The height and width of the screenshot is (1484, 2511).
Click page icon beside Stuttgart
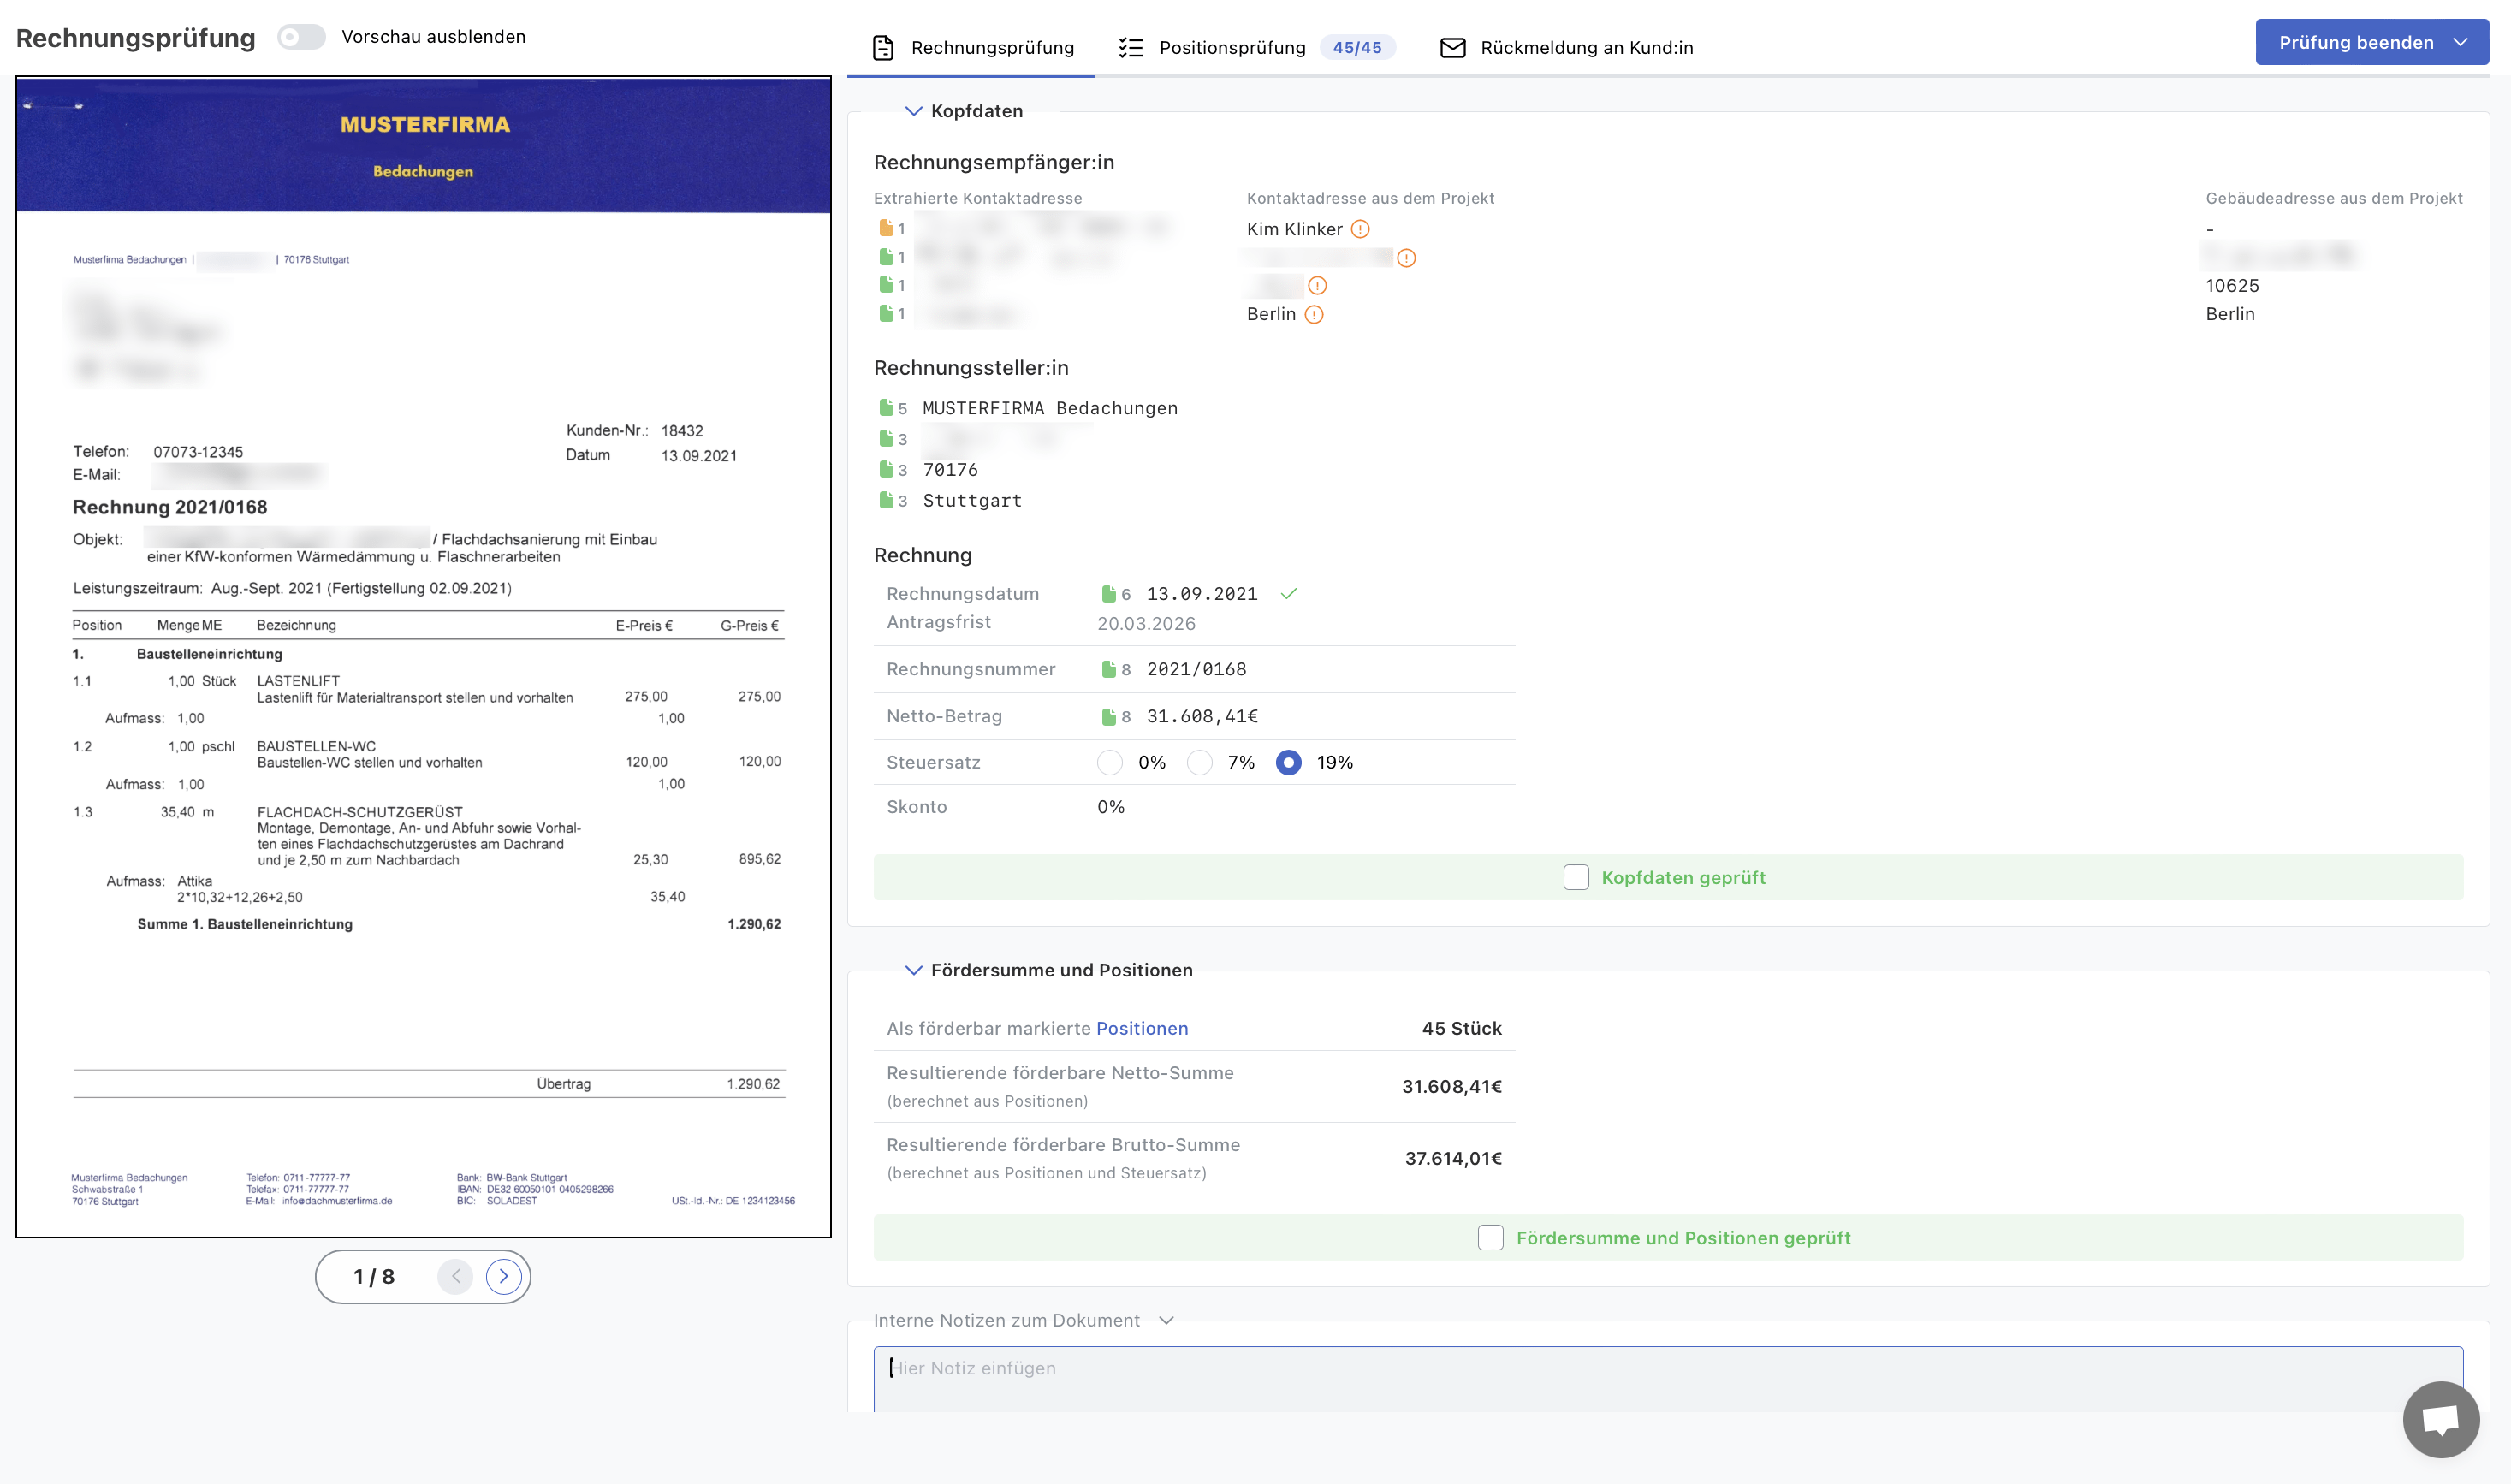click(886, 500)
